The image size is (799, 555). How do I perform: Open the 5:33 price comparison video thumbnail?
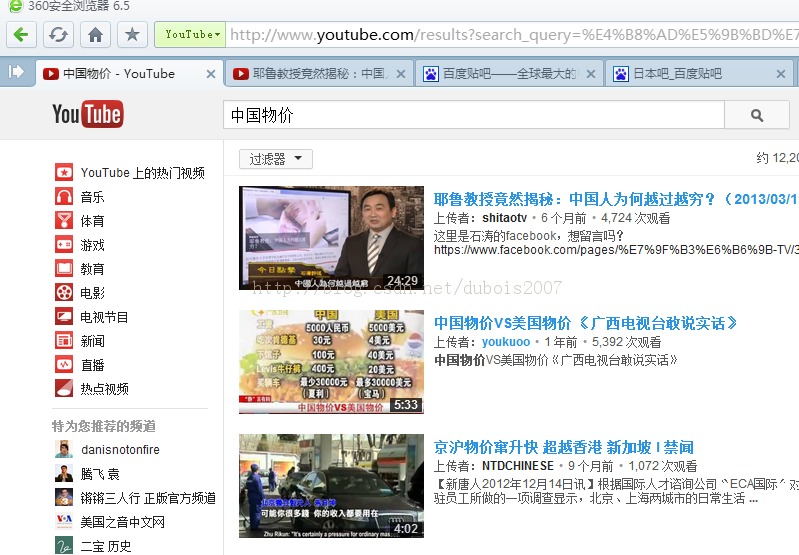coord(331,362)
